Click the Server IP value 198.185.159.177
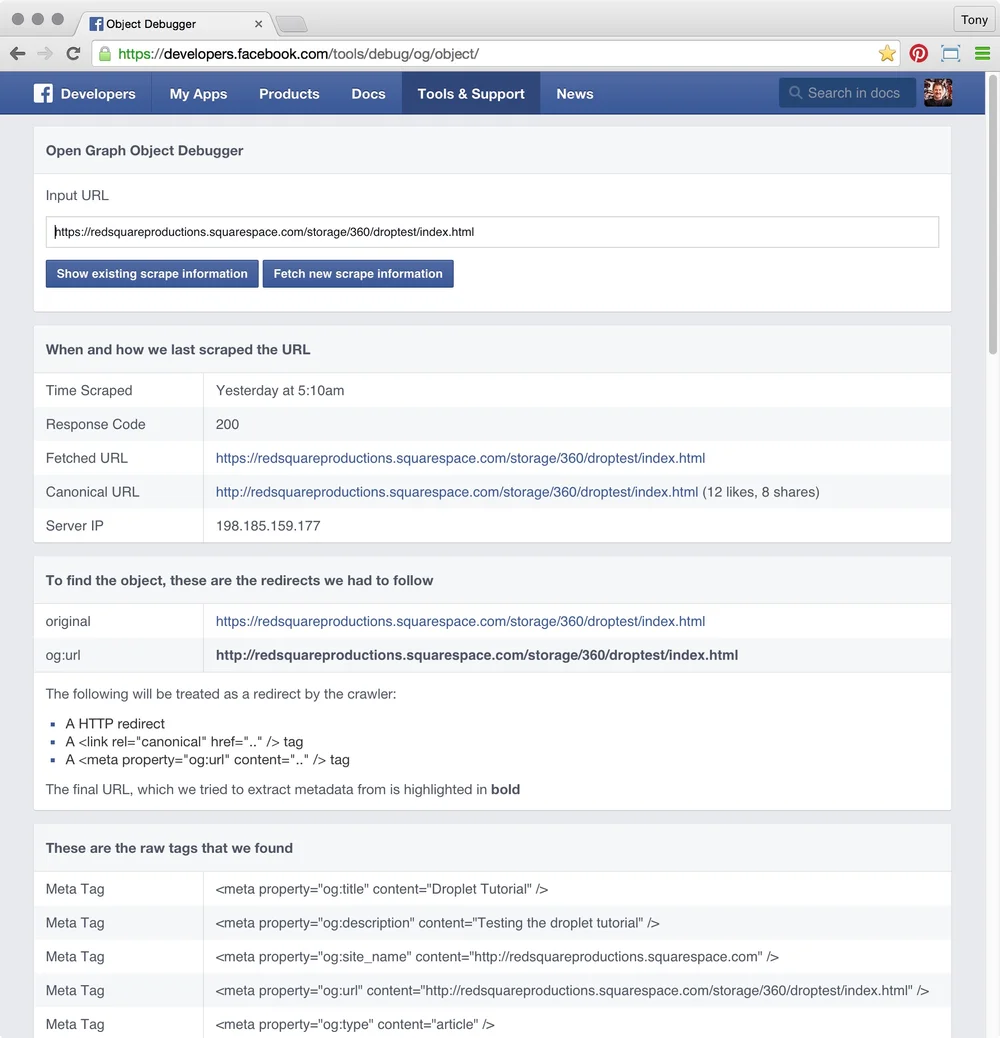 point(268,526)
